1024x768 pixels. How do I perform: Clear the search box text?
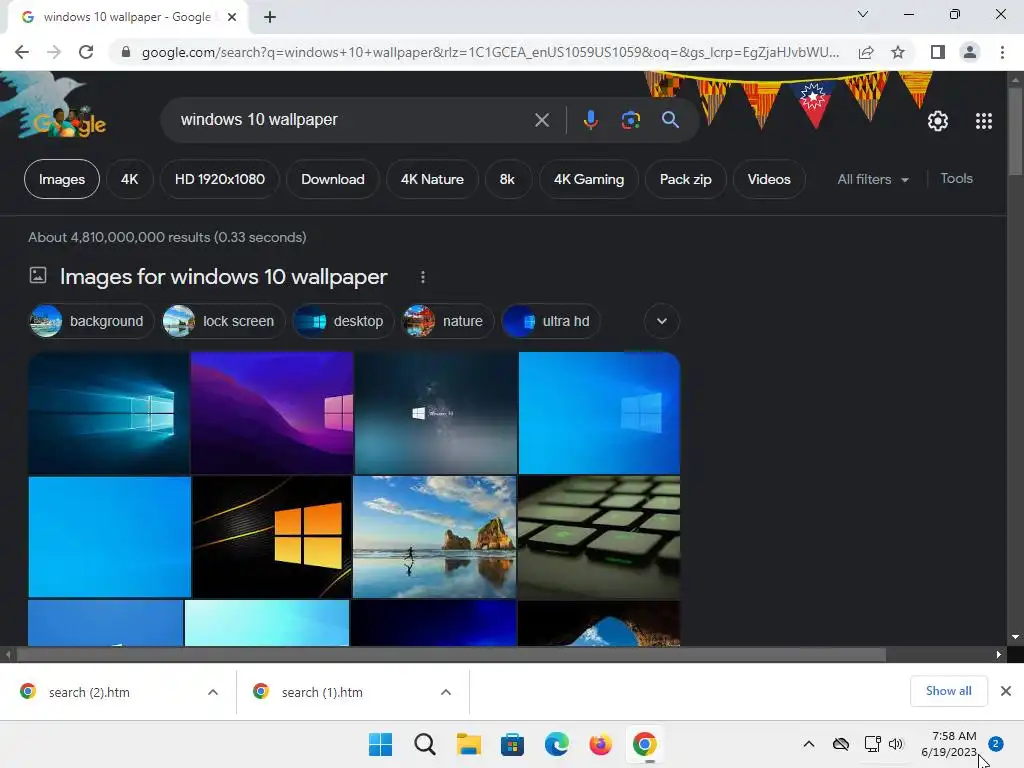coord(542,120)
